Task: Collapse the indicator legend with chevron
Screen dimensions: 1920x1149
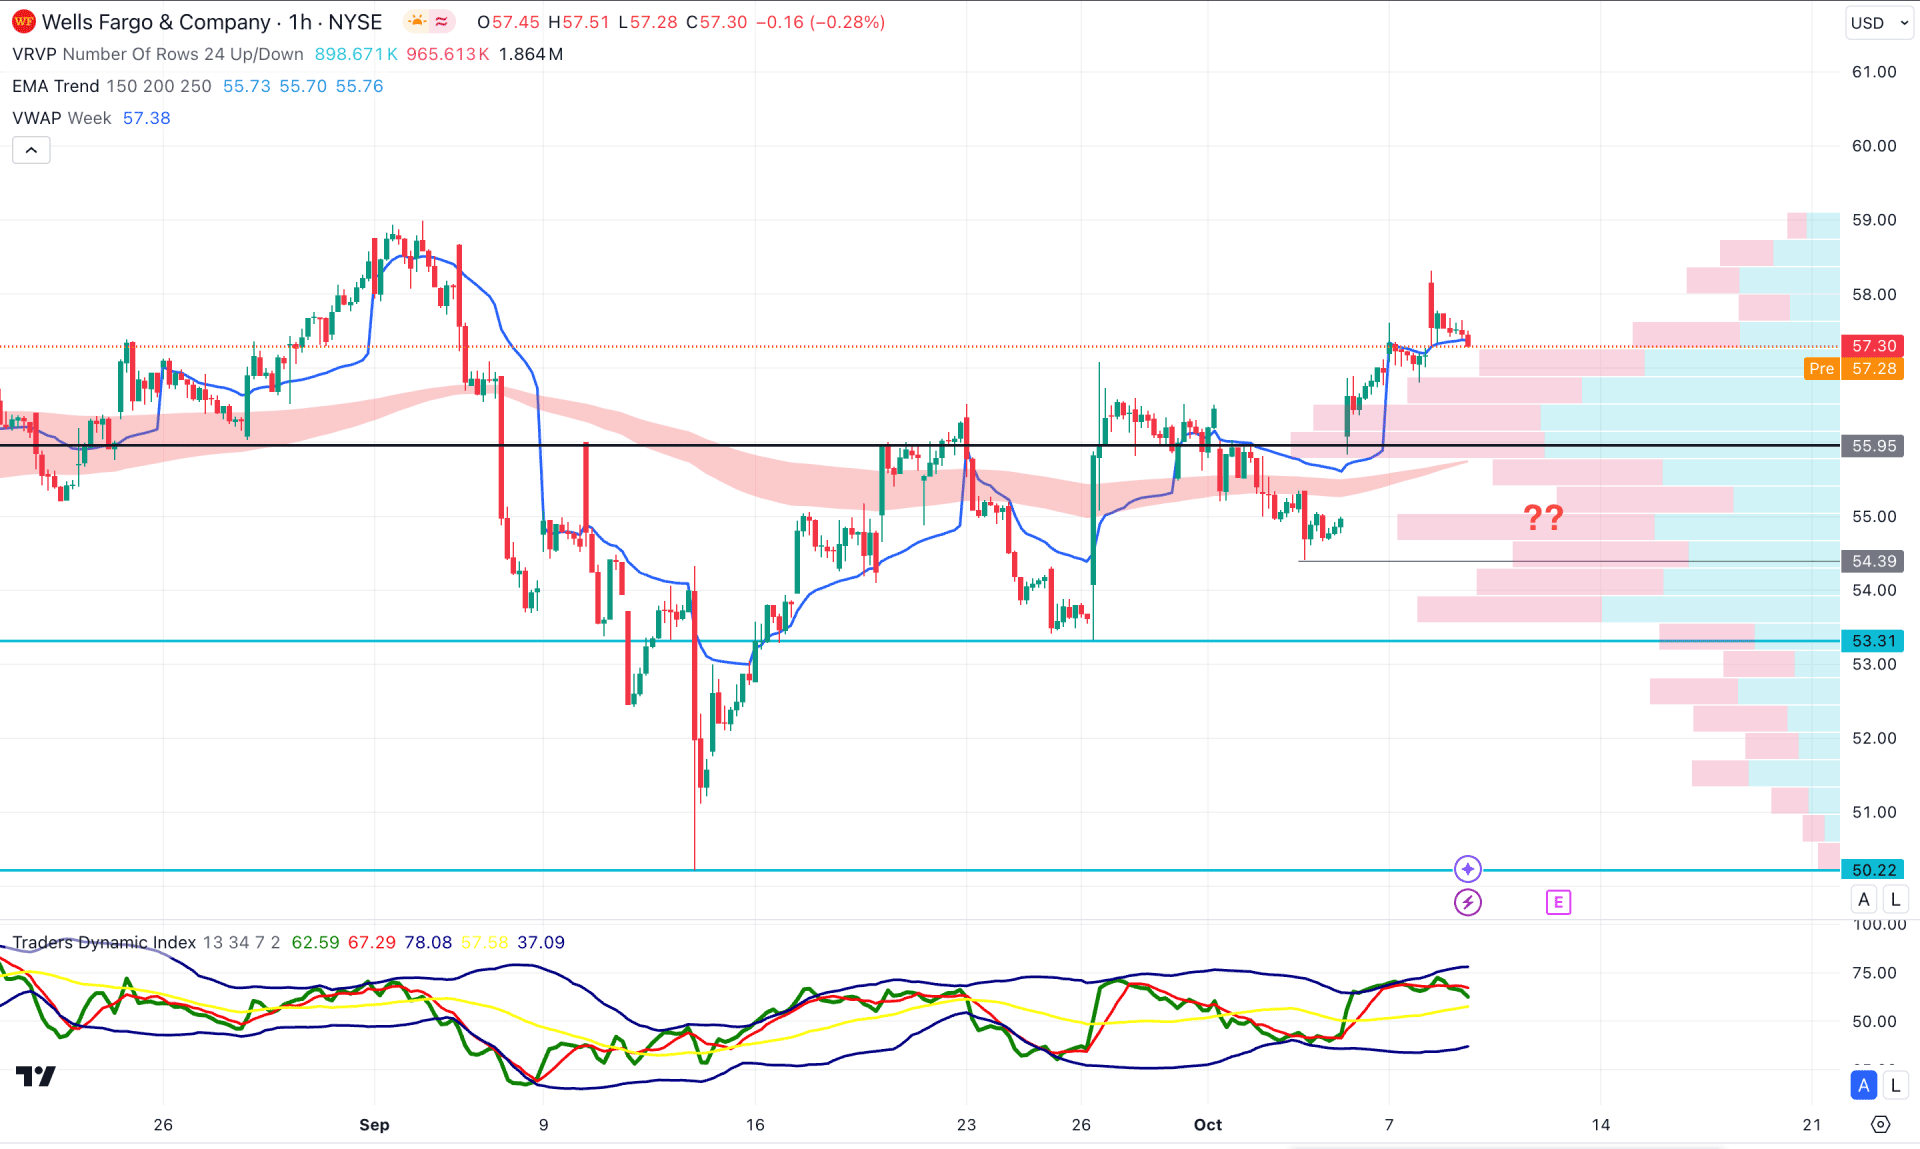Action: (x=31, y=150)
